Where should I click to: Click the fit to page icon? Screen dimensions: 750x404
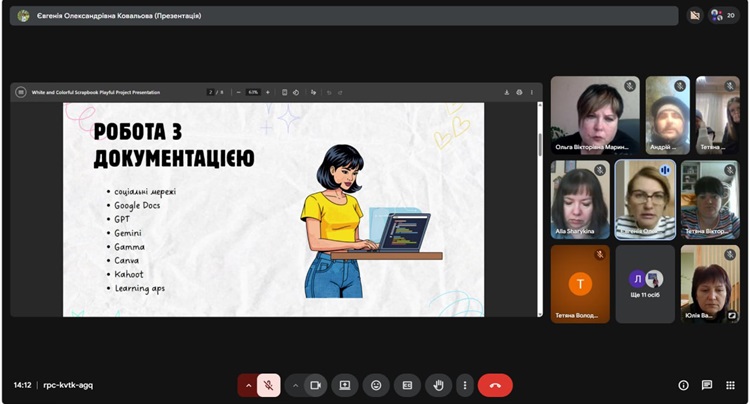284,92
